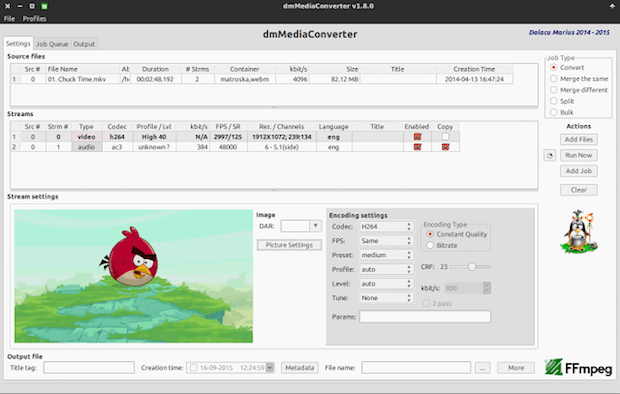Click the Clear button
This screenshot has height=394, width=620.
578,190
